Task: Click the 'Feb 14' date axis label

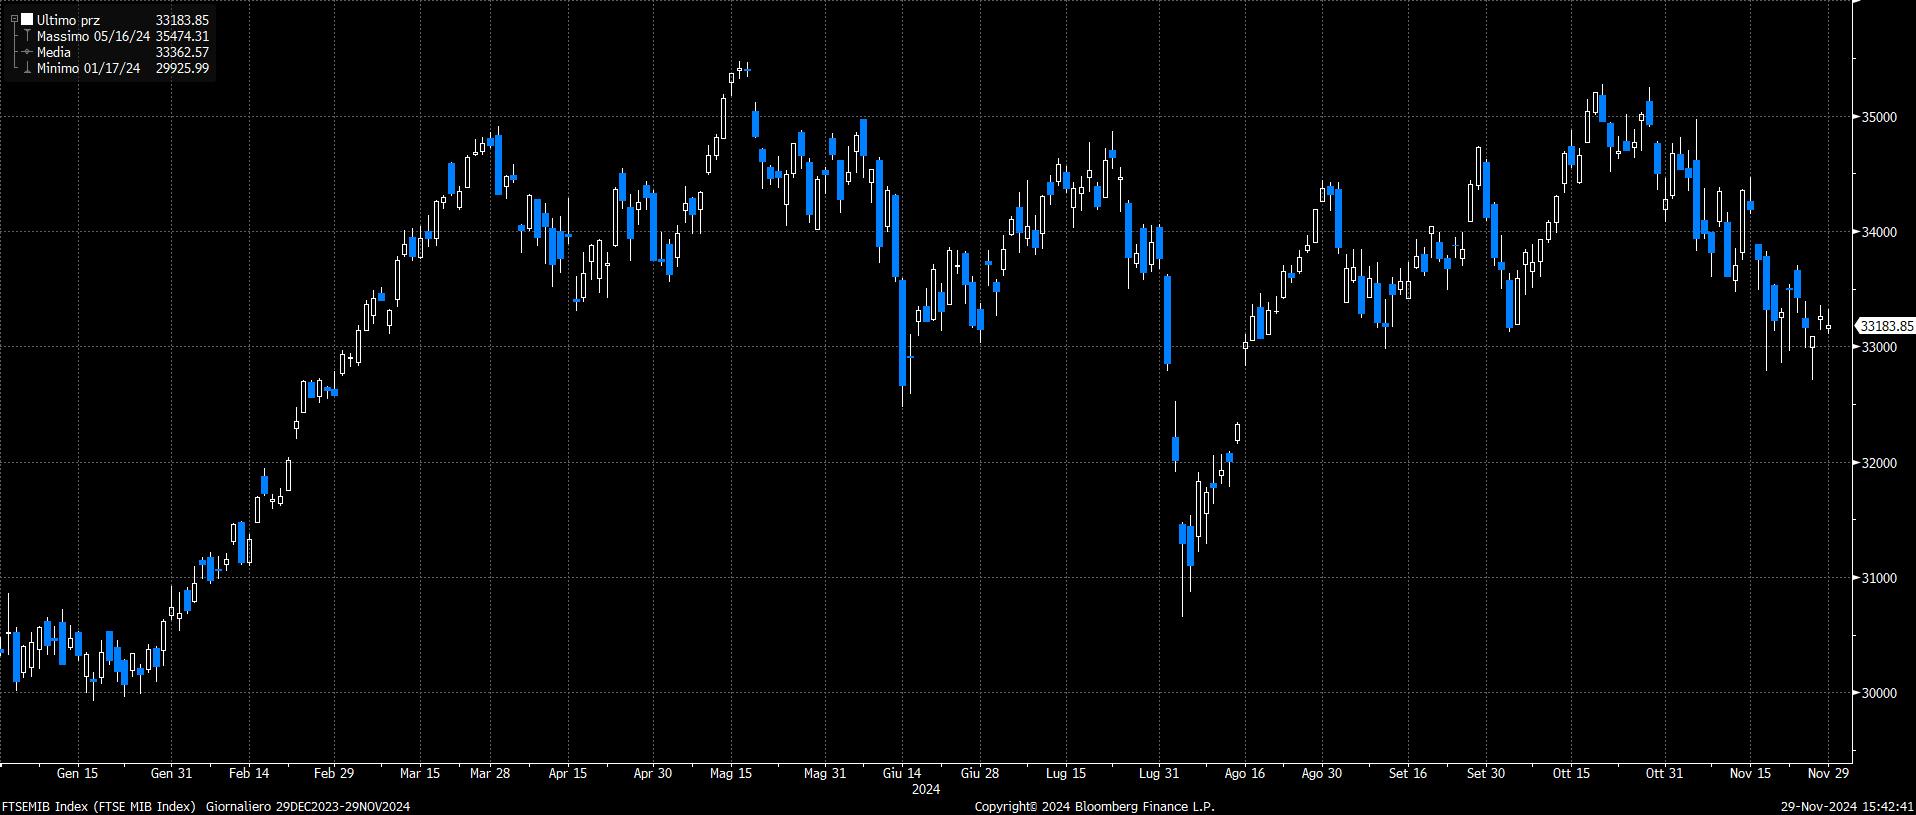Action: coord(249,774)
